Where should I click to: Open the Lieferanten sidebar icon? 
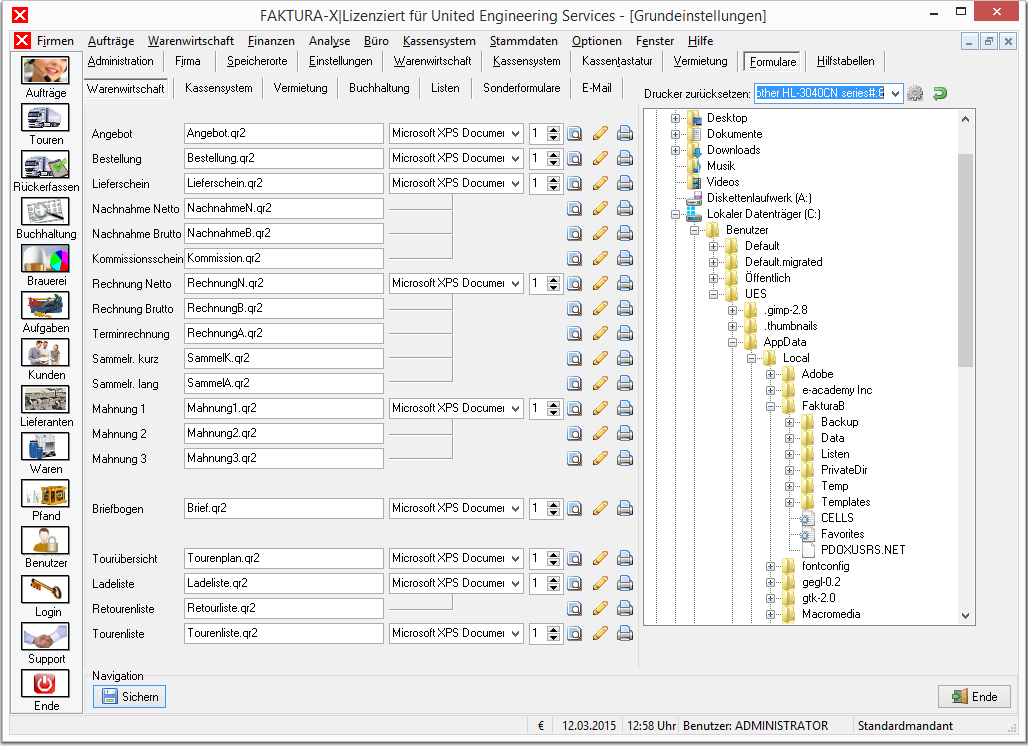point(45,401)
